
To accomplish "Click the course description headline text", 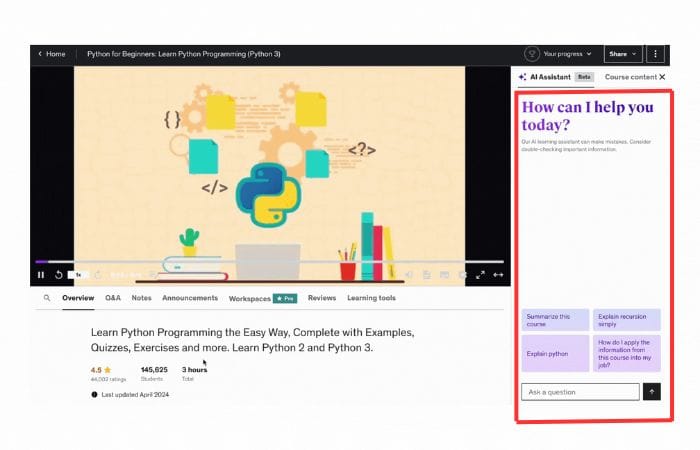I will click(x=252, y=340).
